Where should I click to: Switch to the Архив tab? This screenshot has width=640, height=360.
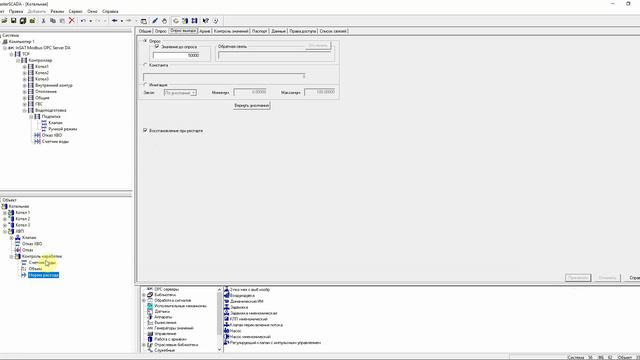(x=204, y=31)
